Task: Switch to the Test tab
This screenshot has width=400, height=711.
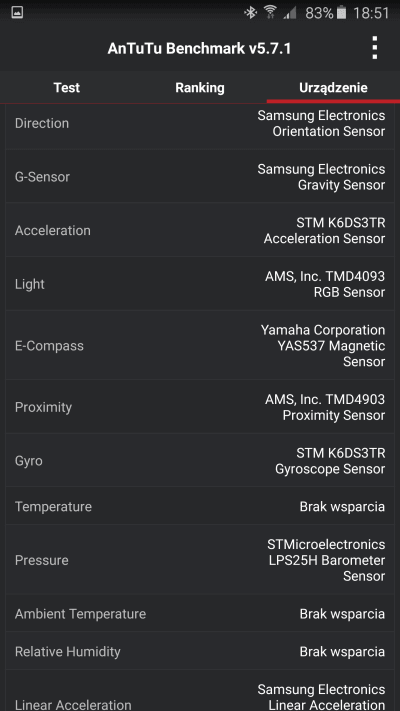Action: point(67,88)
